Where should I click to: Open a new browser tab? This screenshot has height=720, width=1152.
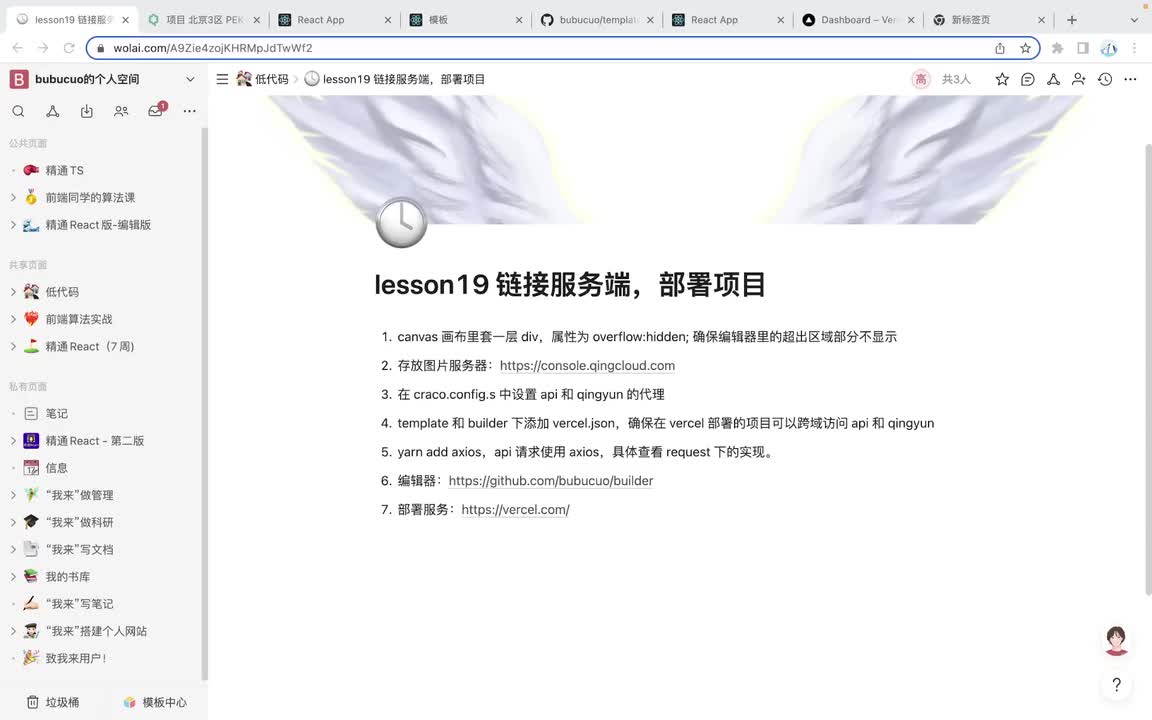pos(1072,20)
